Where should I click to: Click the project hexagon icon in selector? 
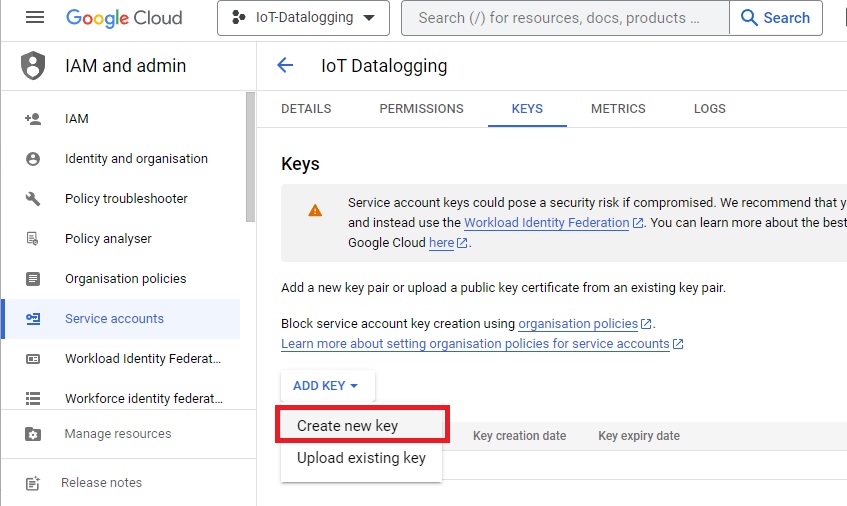[x=238, y=17]
